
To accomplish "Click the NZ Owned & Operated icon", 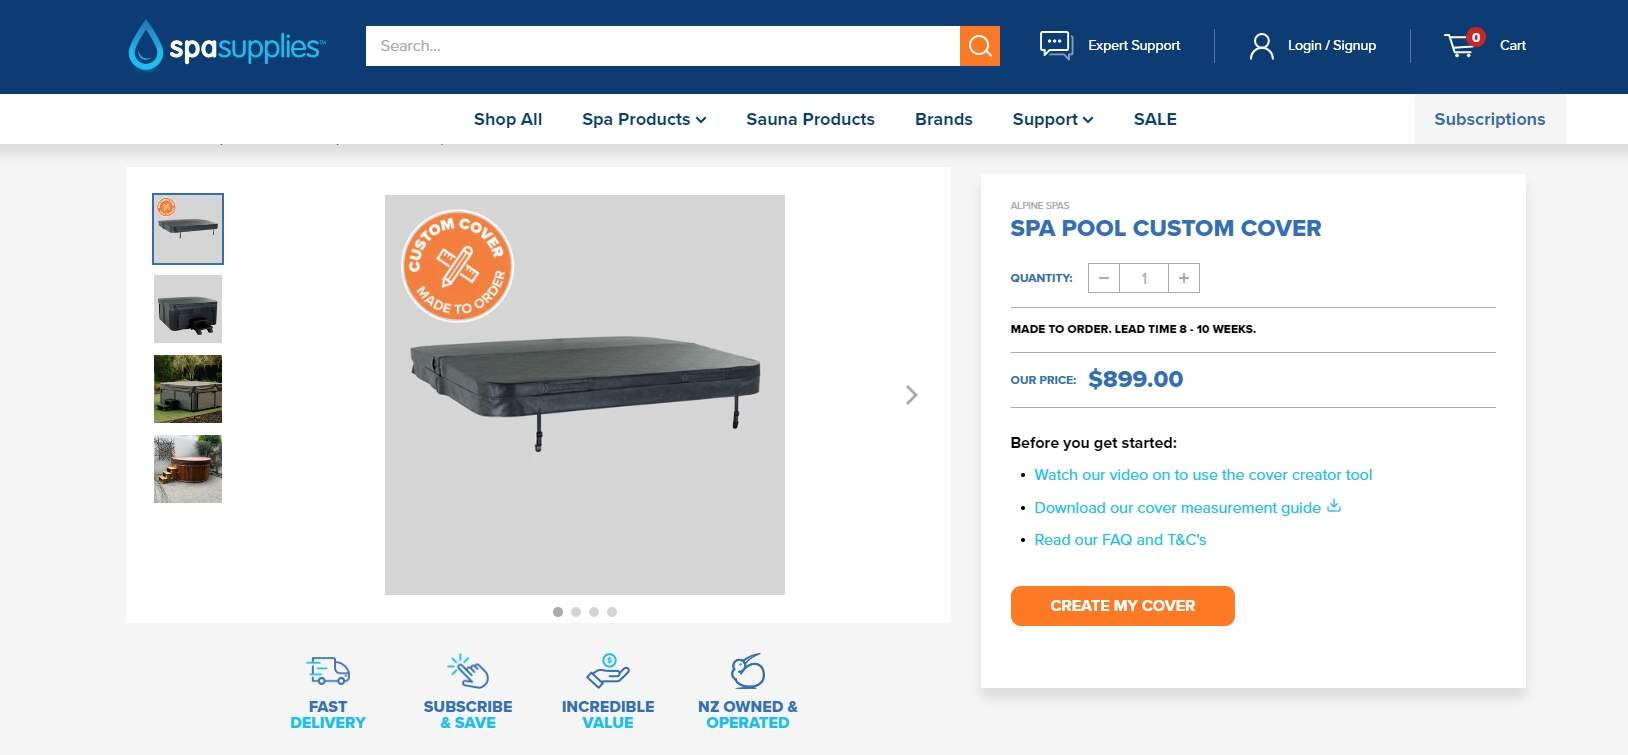I will [748, 670].
